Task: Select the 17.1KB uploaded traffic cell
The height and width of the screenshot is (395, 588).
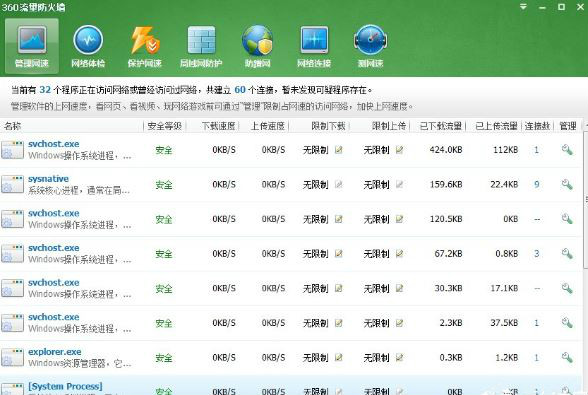Action: click(x=504, y=288)
